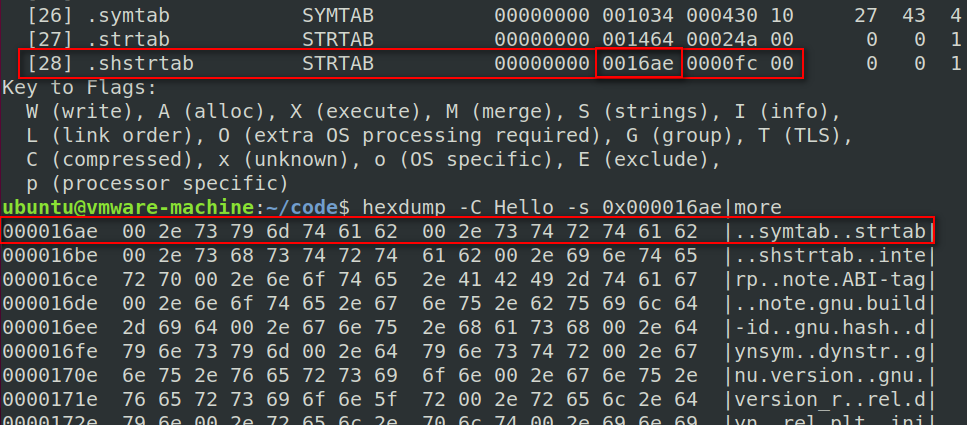Click the ASCII text "..note.gnu.build"
967x425 pixels.
[x=835, y=304]
